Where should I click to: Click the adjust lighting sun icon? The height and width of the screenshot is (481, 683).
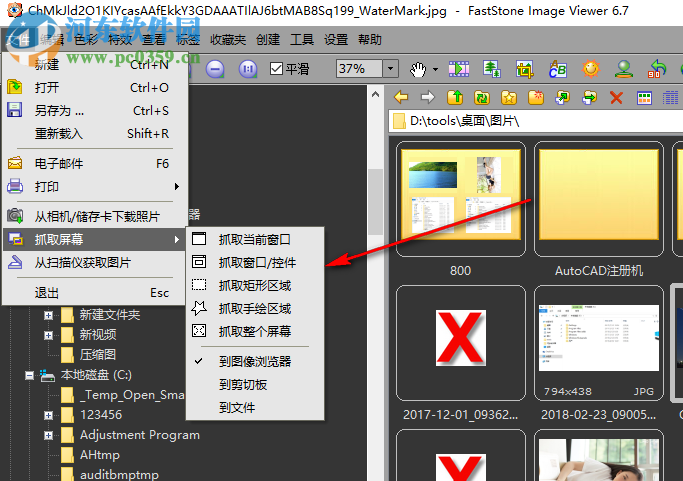coord(591,69)
